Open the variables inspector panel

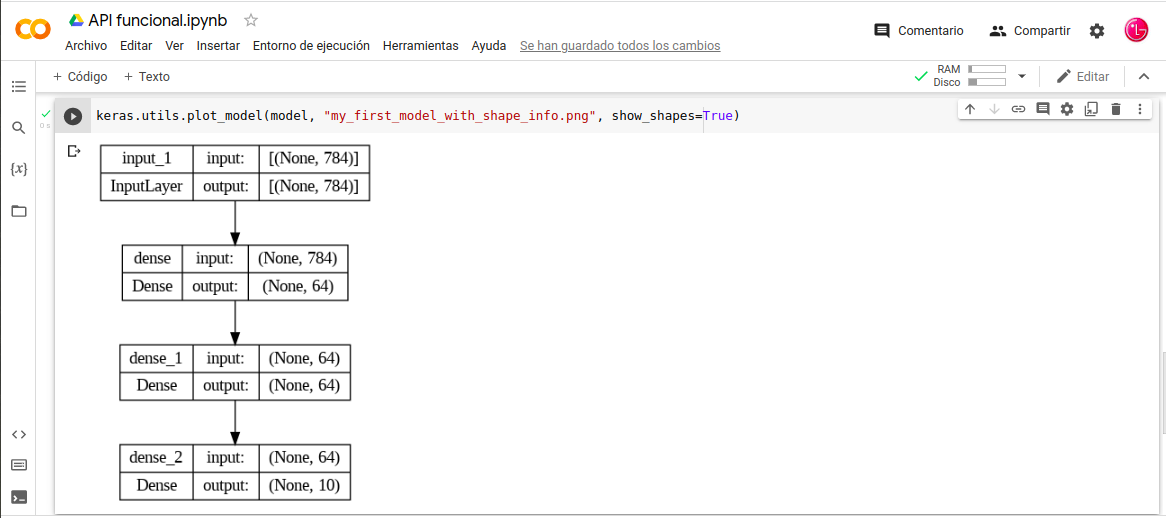18,169
